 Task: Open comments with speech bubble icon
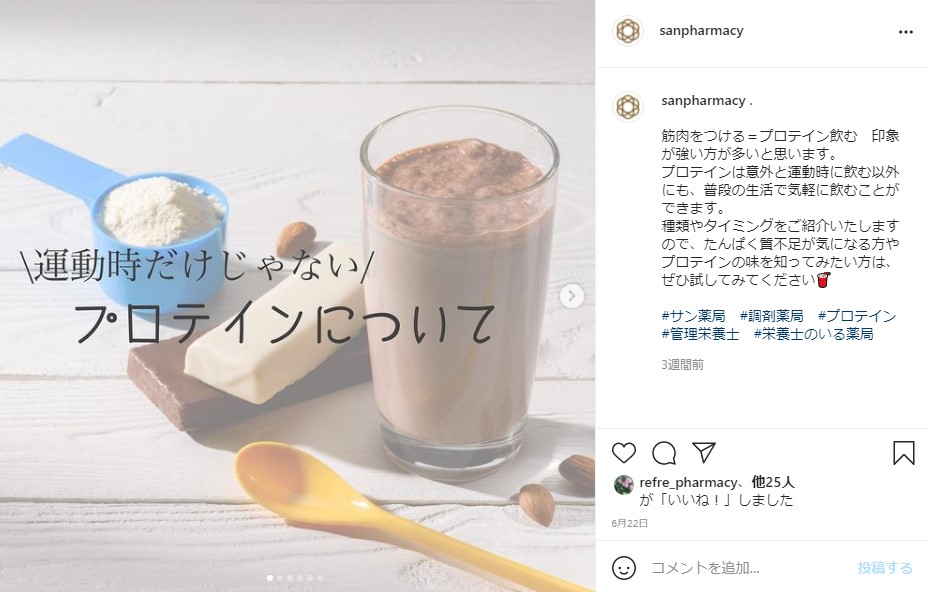tap(664, 453)
